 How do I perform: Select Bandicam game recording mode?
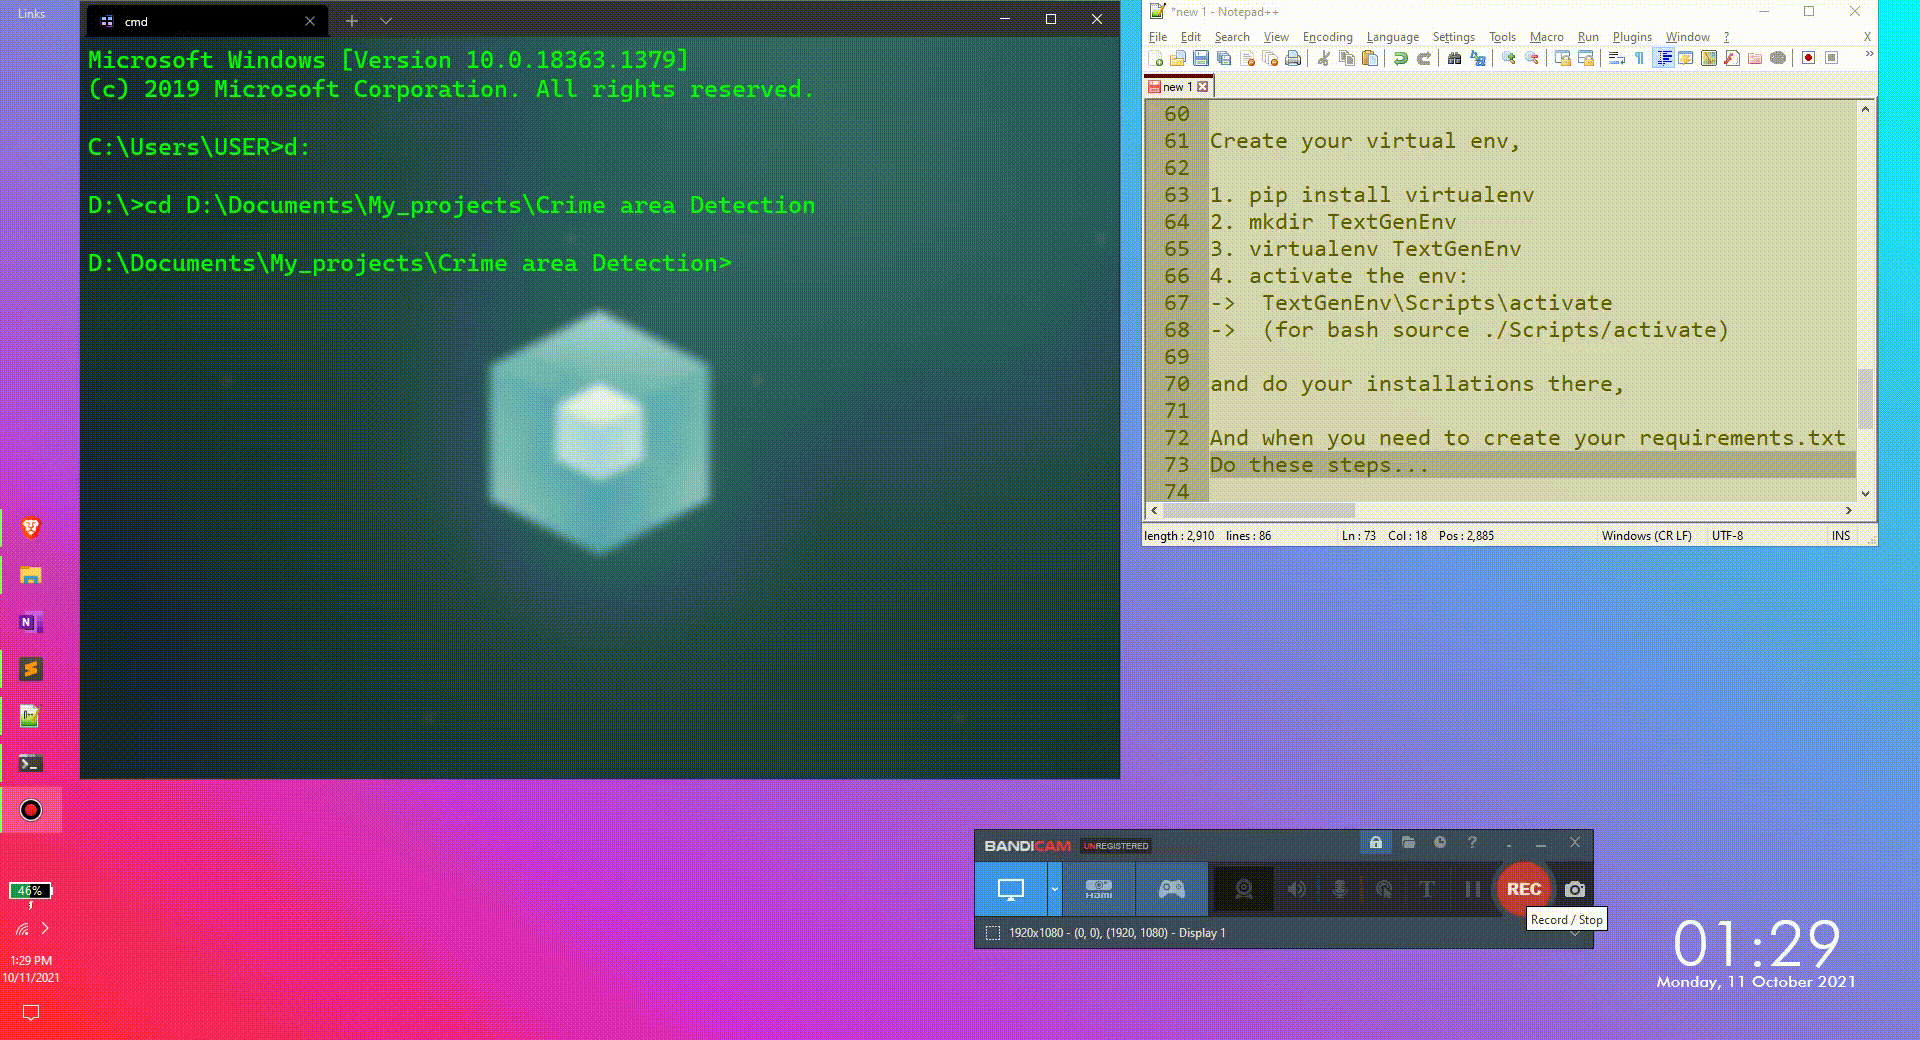(1172, 889)
